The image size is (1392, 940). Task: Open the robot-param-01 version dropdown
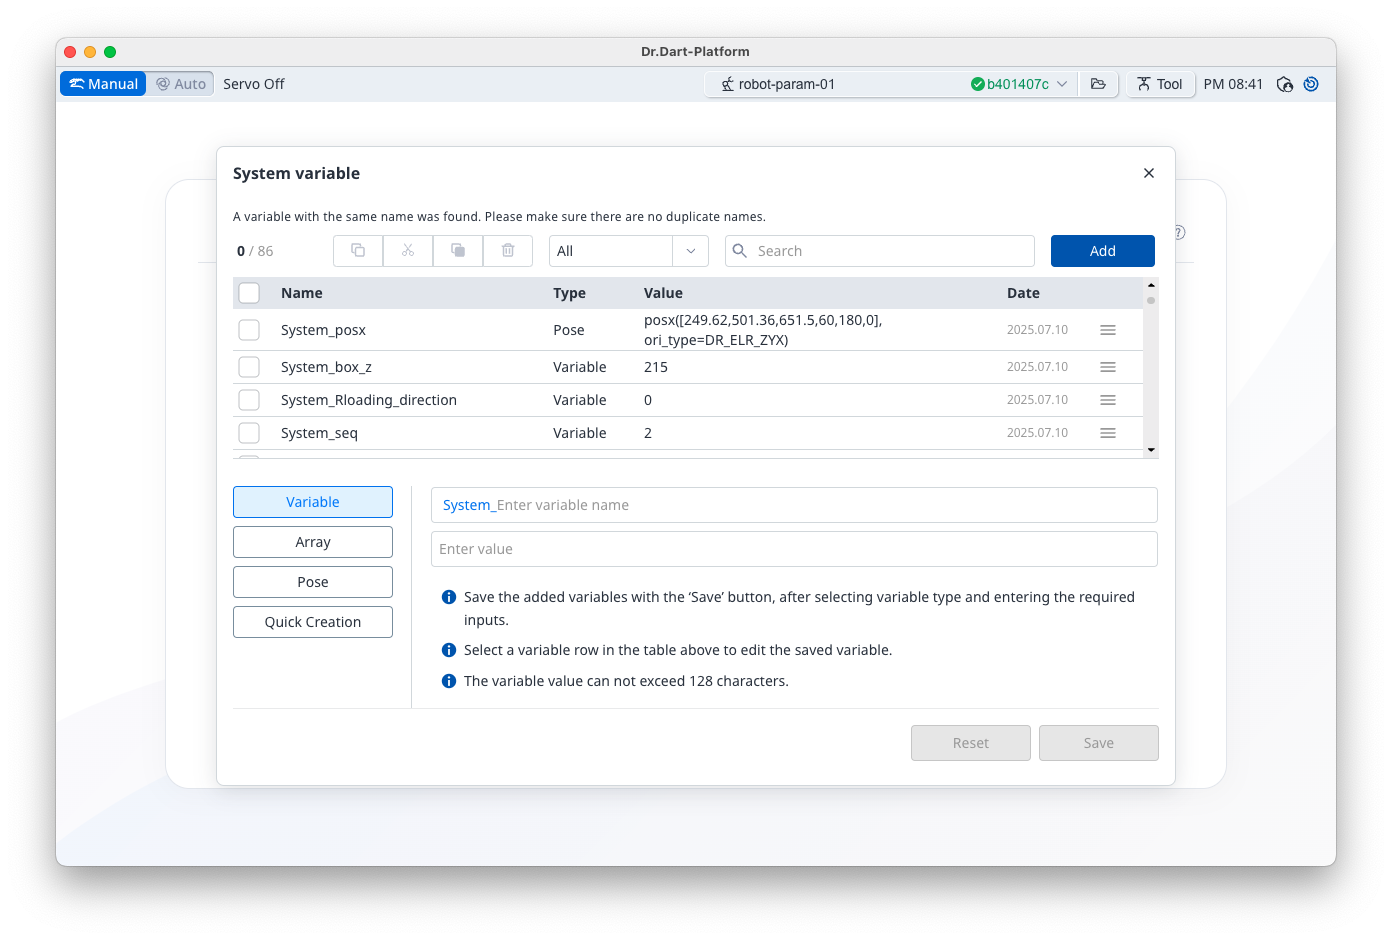click(x=1062, y=84)
